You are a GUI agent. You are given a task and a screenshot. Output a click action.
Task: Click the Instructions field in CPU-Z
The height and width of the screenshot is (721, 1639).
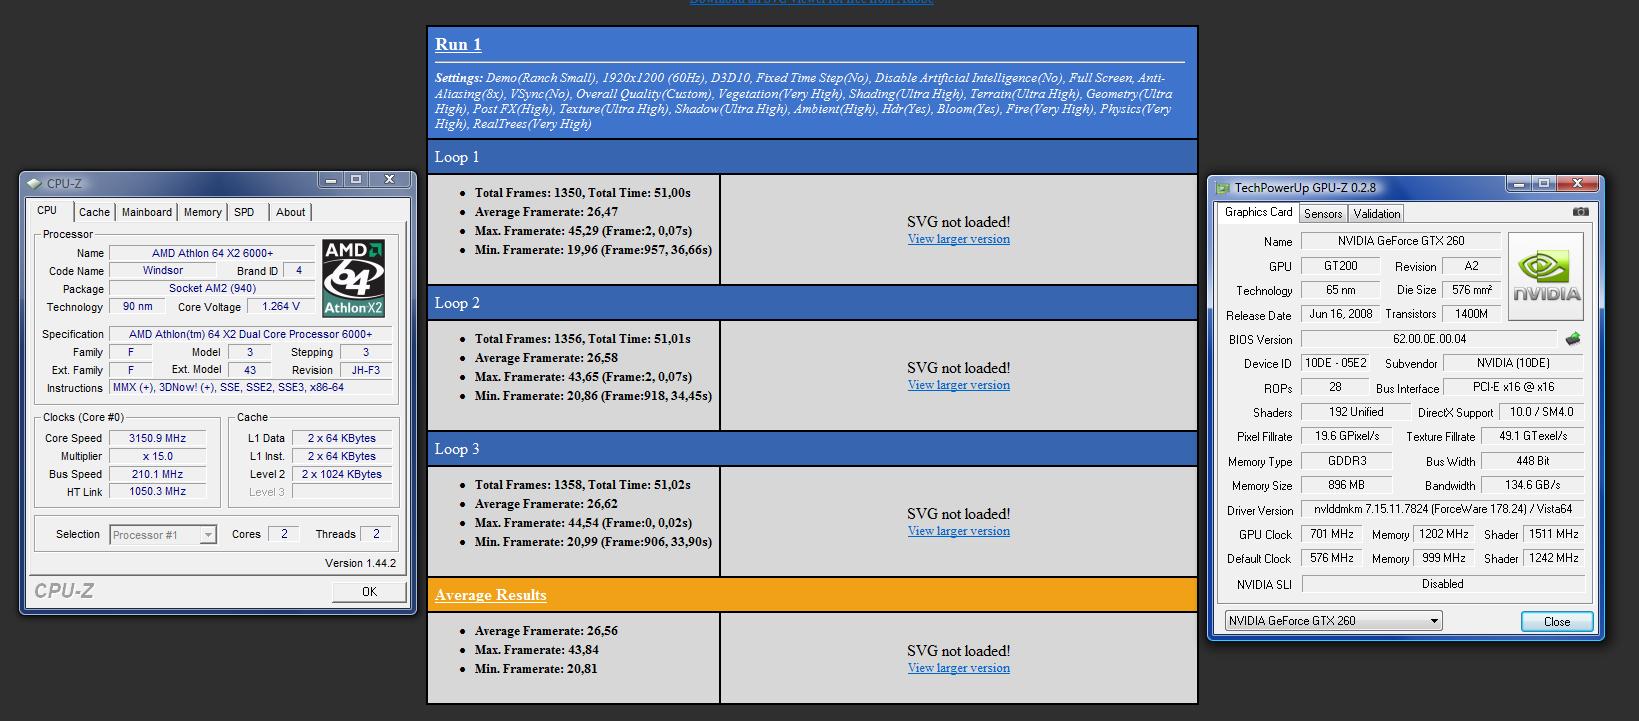(x=250, y=388)
